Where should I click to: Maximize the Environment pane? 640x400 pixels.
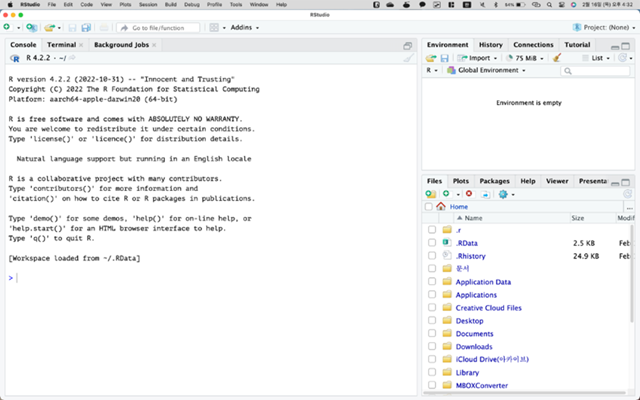point(625,46)
